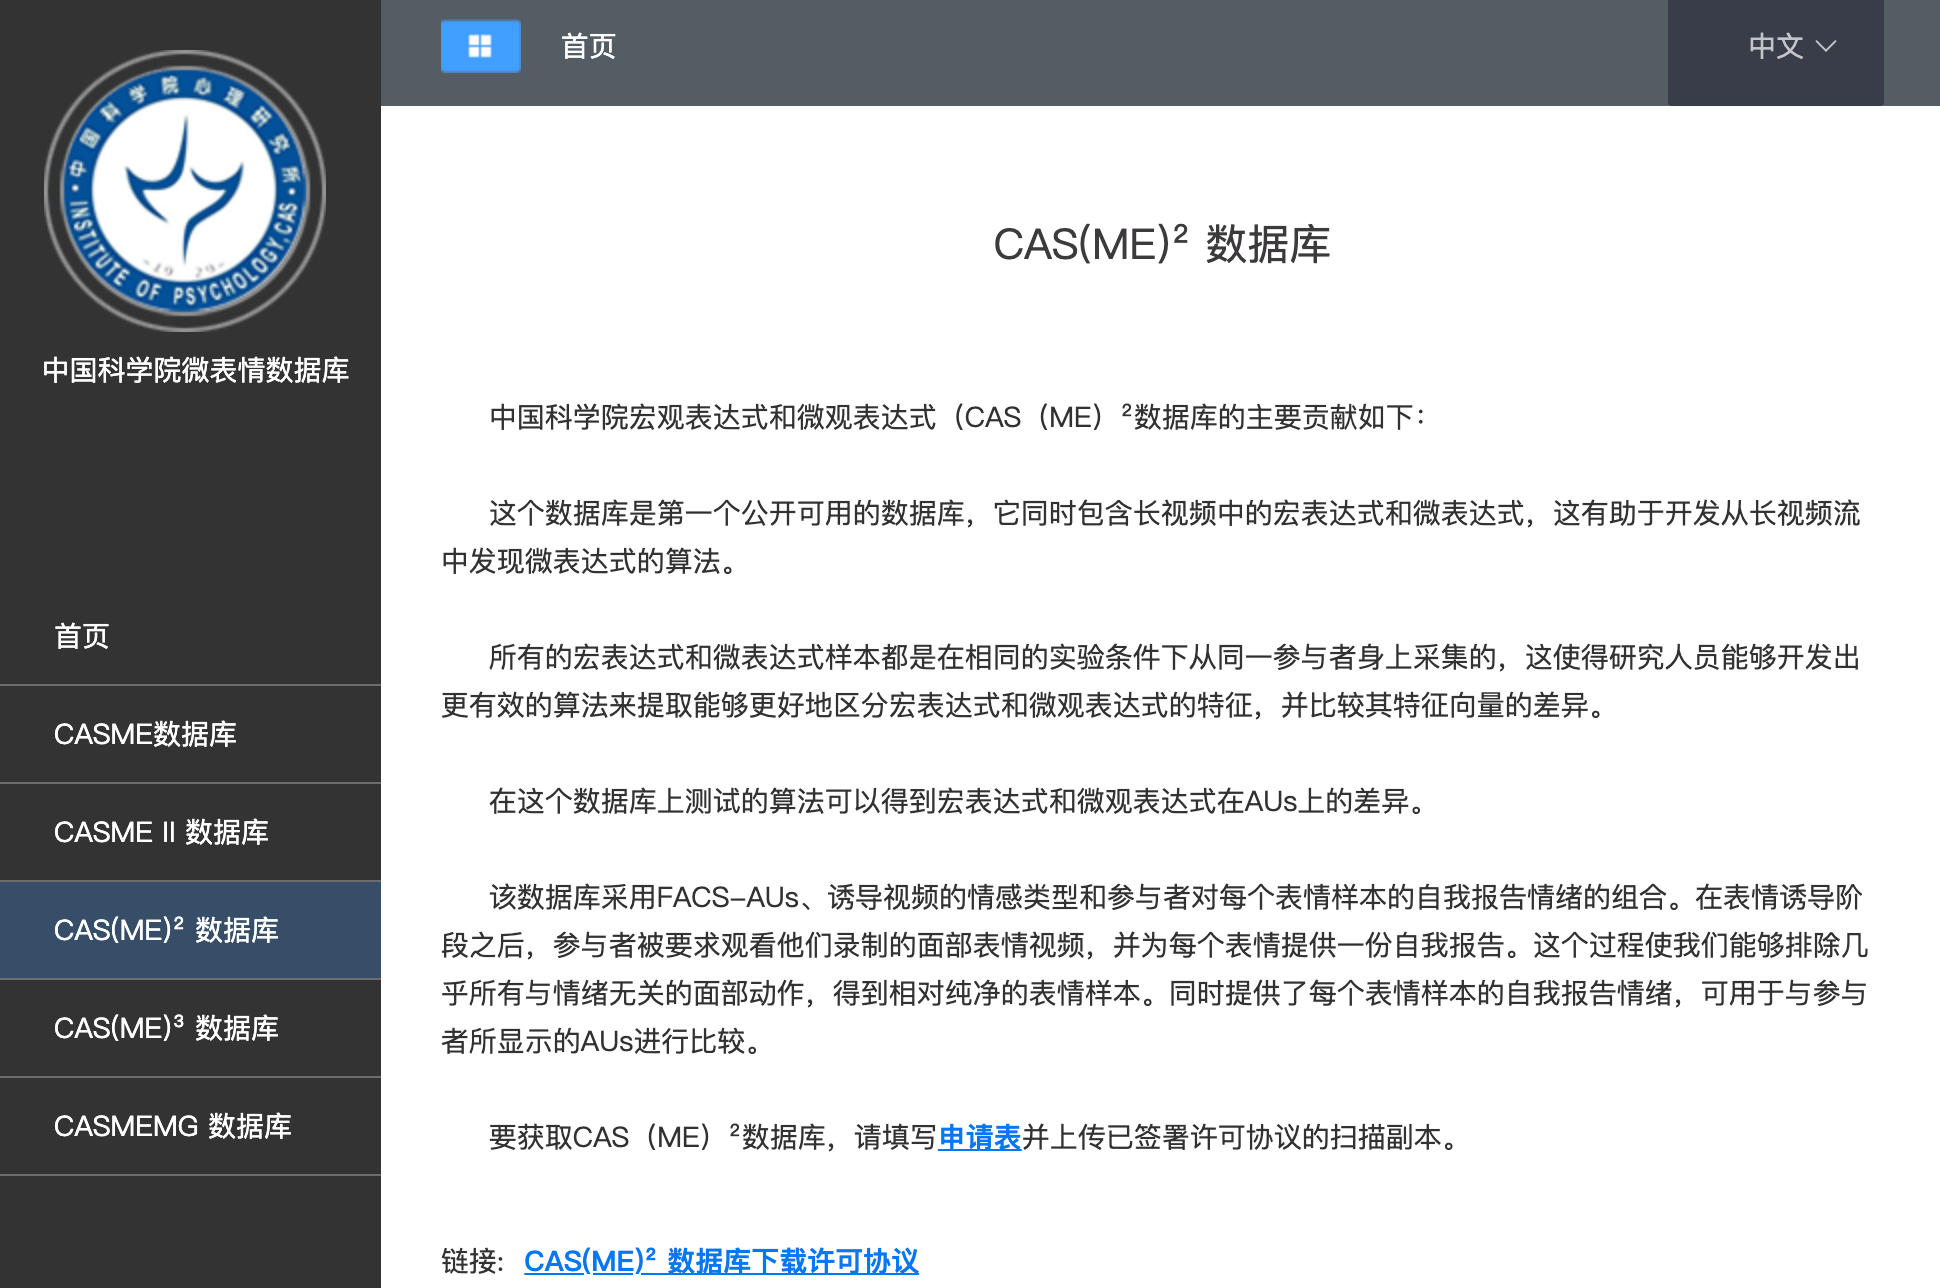Click the sentence 在这个数据库上测试的算法
1940x1288 pixels.
point(961,801)
